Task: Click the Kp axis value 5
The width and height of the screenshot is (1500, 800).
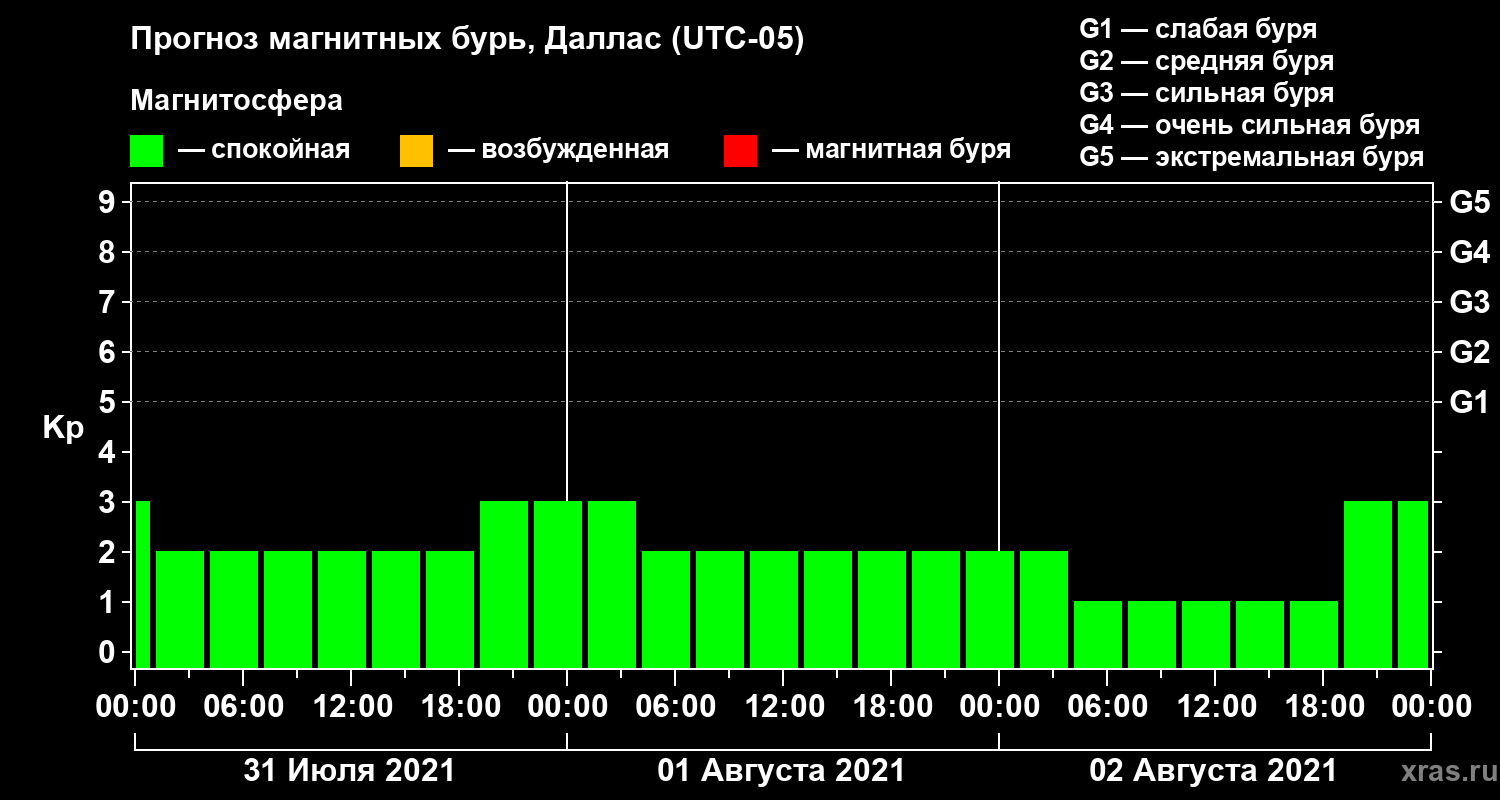Action: pos(108,402)
